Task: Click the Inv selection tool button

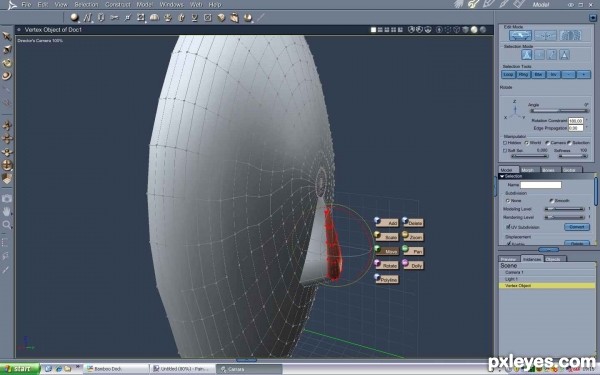Action: 553,74
